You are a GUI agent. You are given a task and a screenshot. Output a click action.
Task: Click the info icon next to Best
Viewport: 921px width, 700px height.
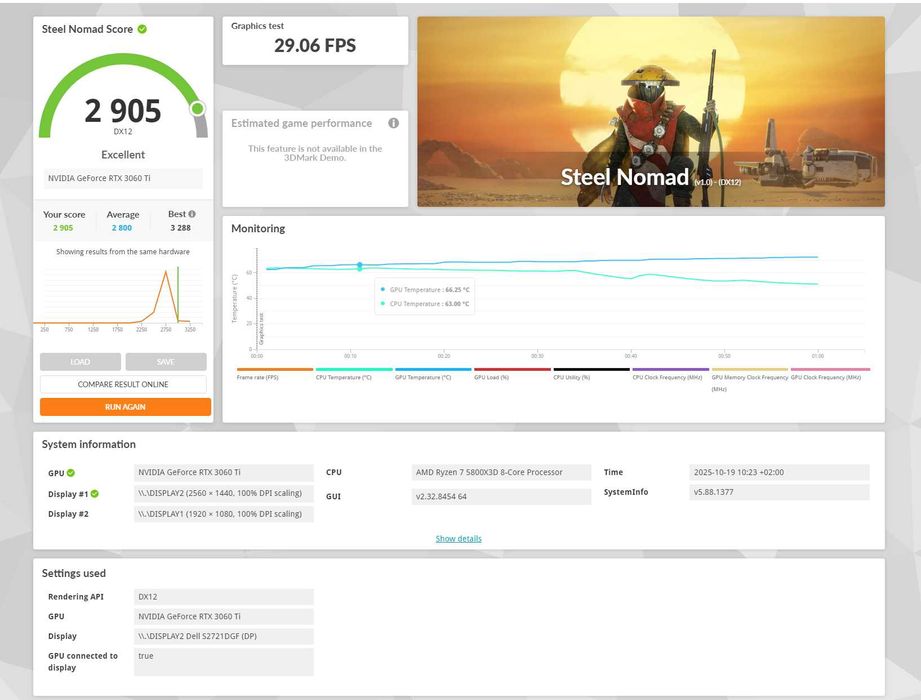click(x=192, y=214)
